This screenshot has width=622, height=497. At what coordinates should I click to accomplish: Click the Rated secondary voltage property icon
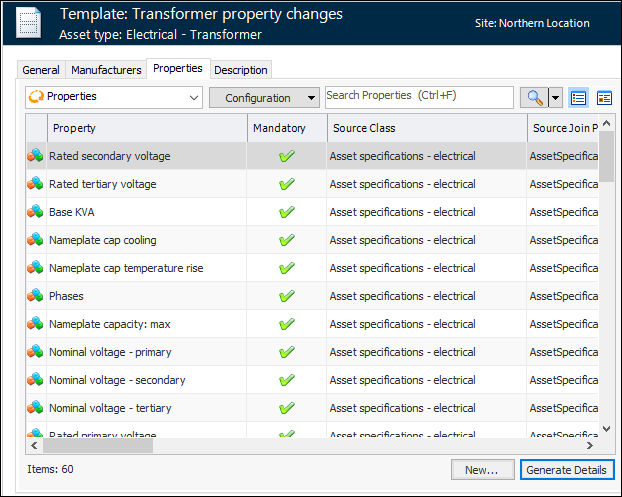(x=35, y=156)
